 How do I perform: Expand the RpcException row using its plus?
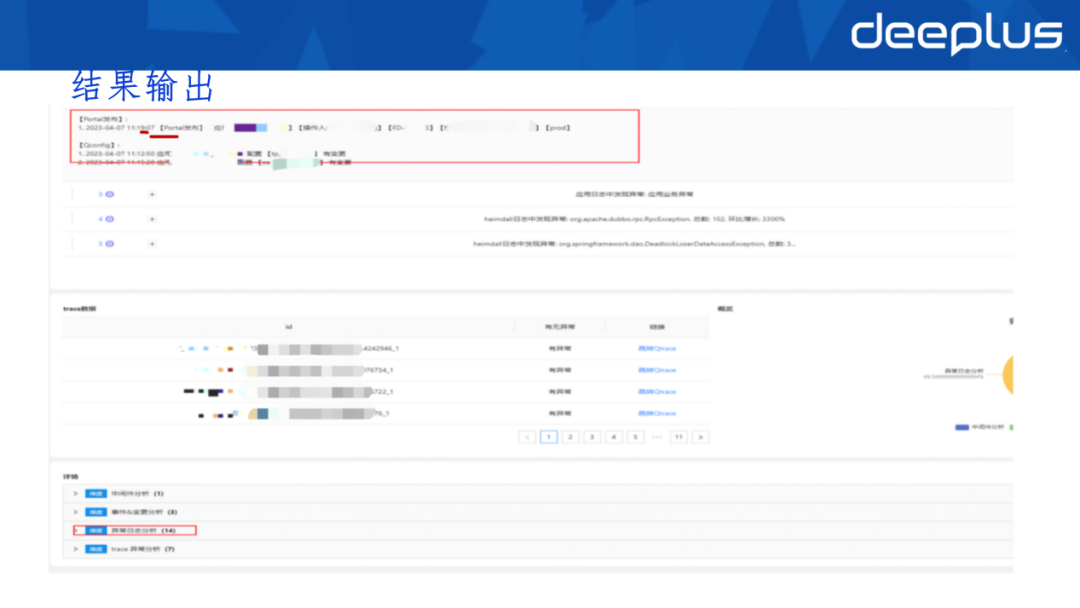152,219
